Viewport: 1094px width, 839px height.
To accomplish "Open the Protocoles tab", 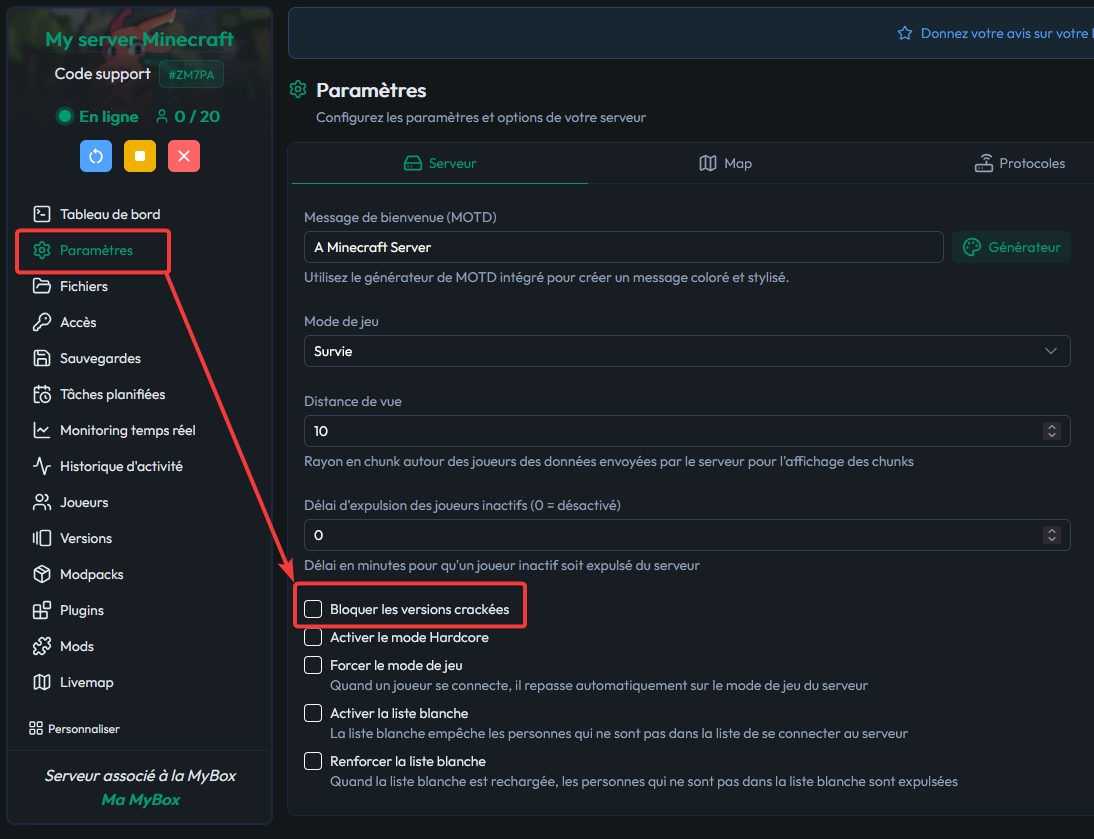I will pyautogui.click(x=1019, y=163).
